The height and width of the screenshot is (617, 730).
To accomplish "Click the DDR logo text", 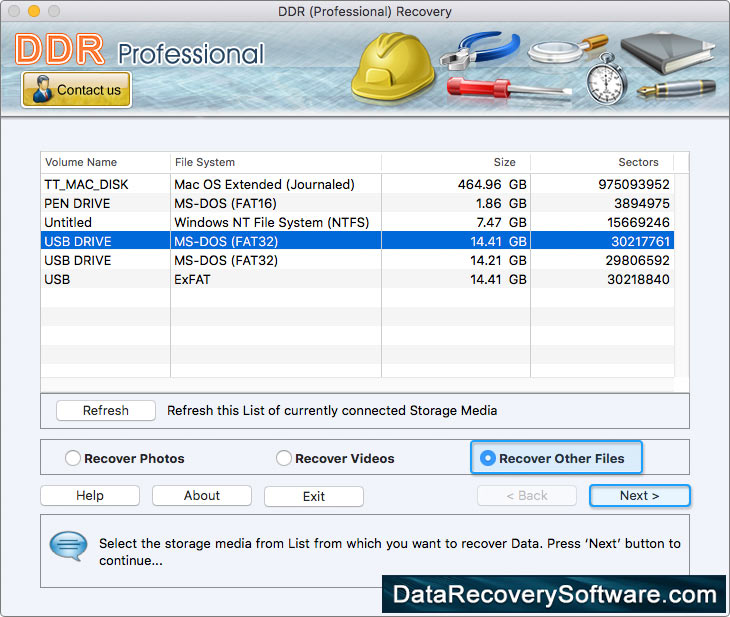I will click(x=60, y=49).
